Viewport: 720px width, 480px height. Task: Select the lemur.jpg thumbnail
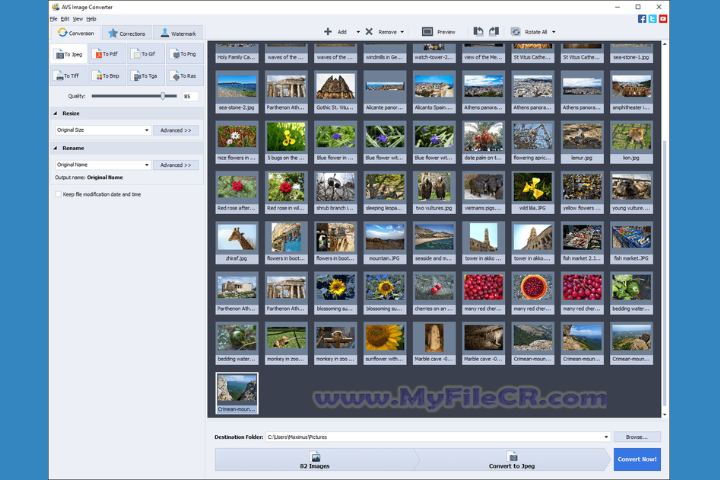[582, 142]
